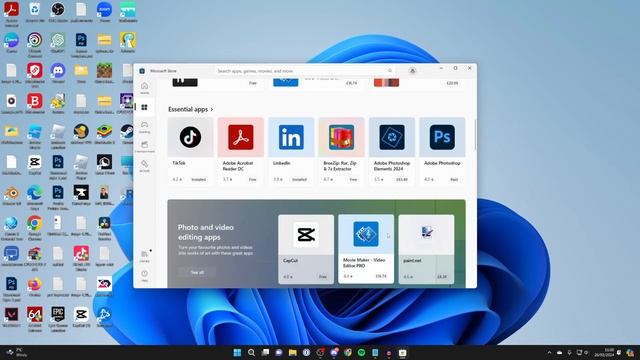The image size is (640, 360).
Task: Click the Store window vertical scrollbar
Action: (x=475, y=135)
